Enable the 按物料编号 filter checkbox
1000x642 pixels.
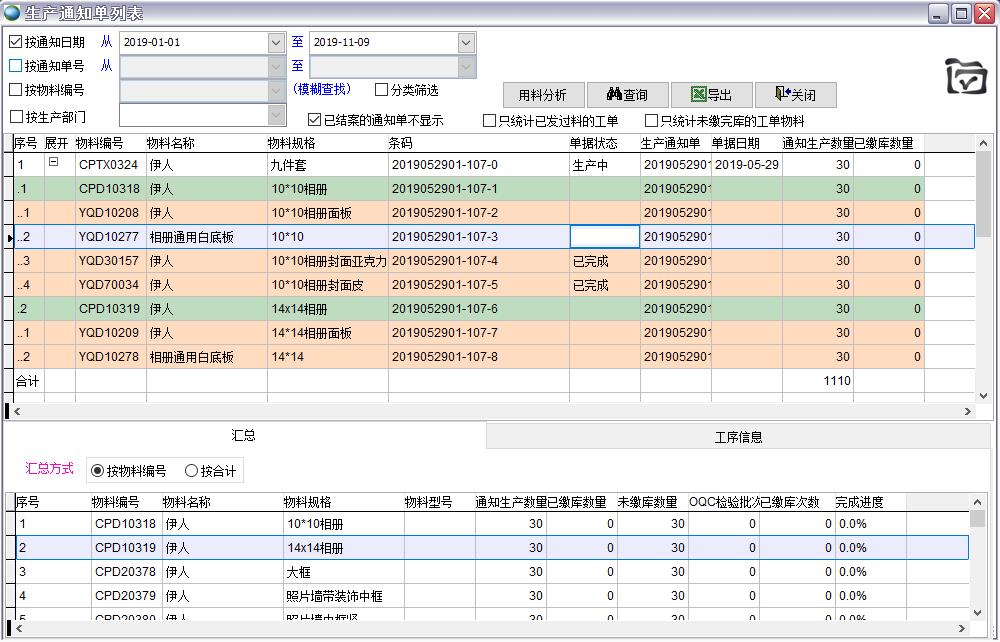point(15,90)
